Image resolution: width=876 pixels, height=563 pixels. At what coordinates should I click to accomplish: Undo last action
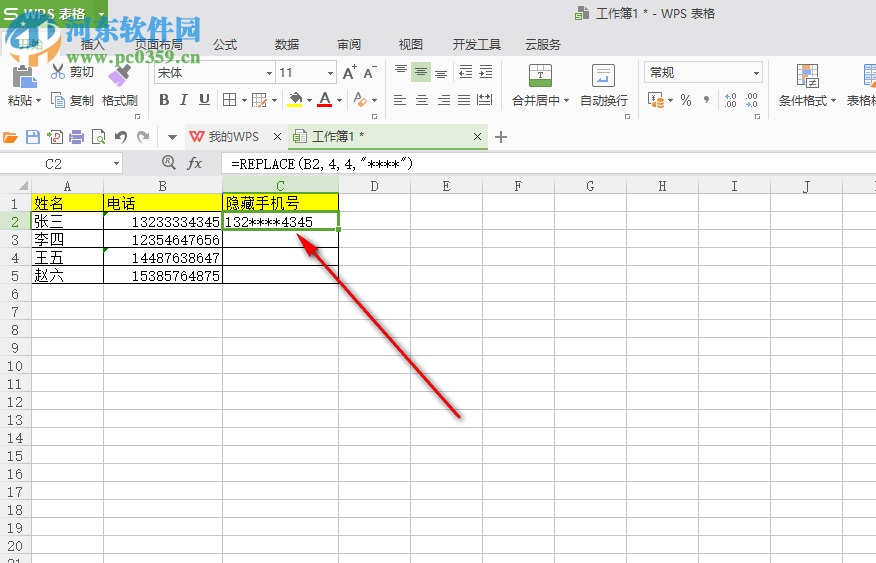[121, 137]
